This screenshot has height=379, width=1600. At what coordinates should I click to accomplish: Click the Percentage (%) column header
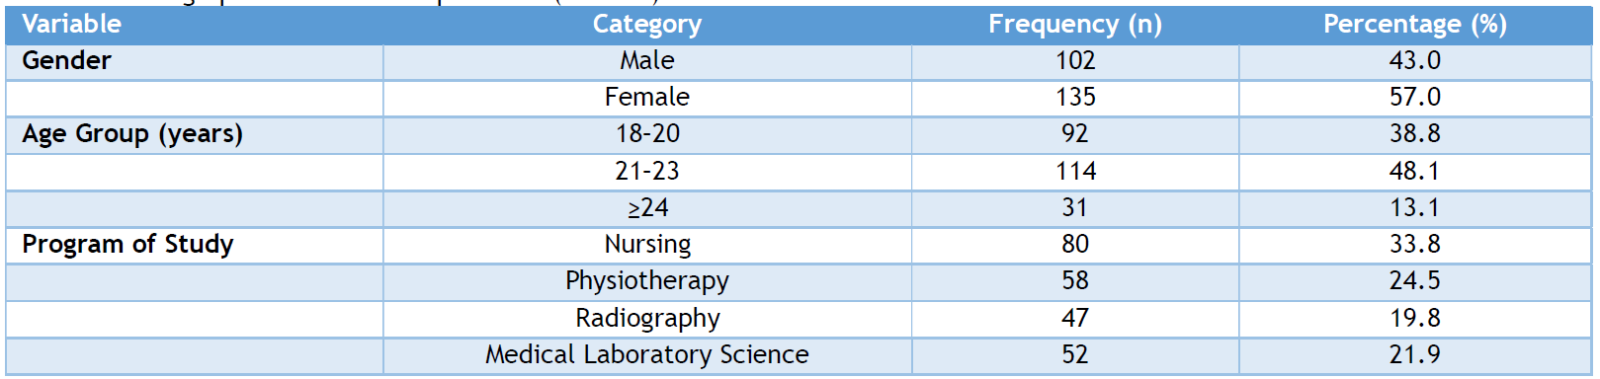pos(1415,24)
